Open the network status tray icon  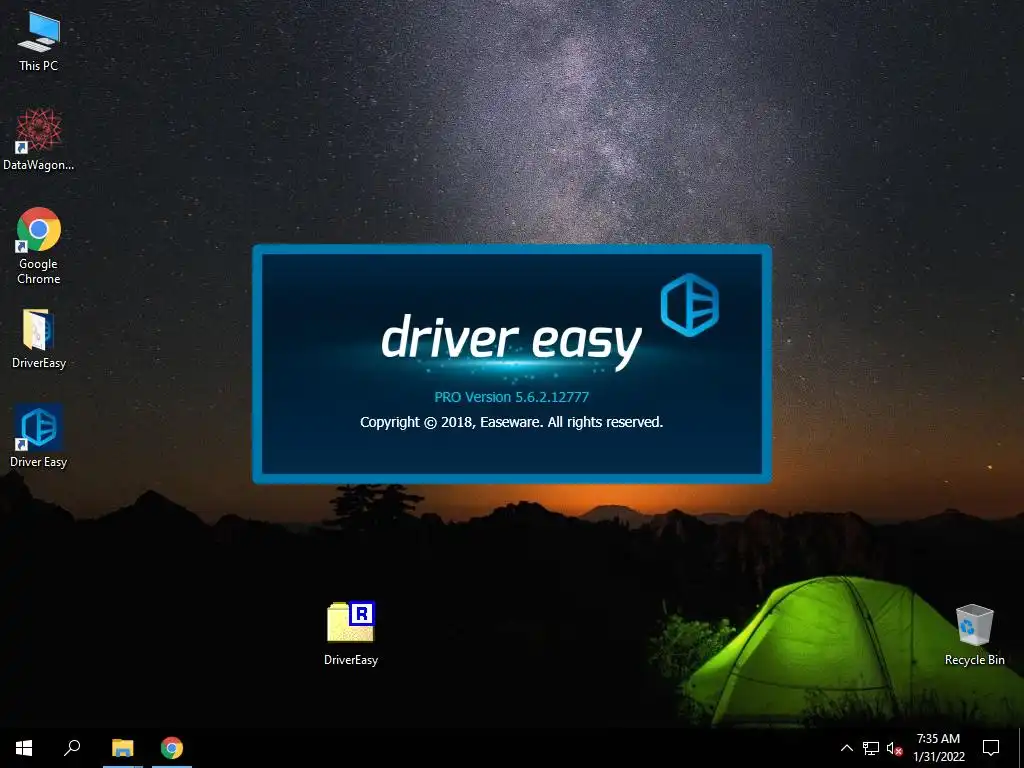point(871,748)
